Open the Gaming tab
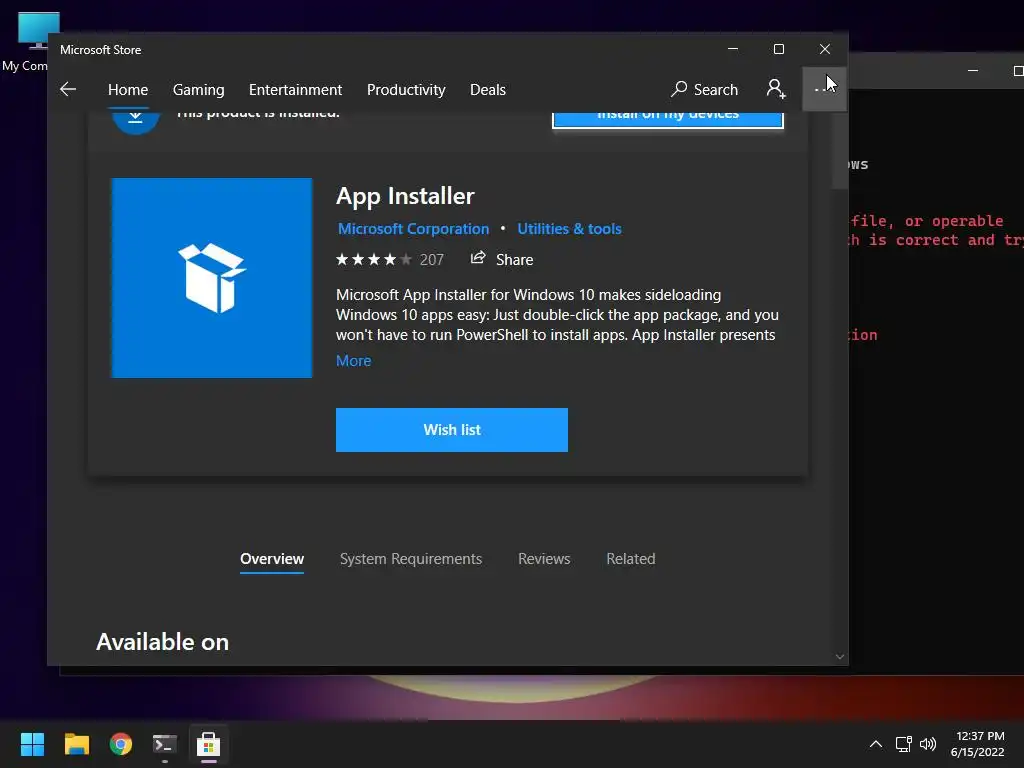This screenshot has height=768, width=1024. click(x=199, y=89)
